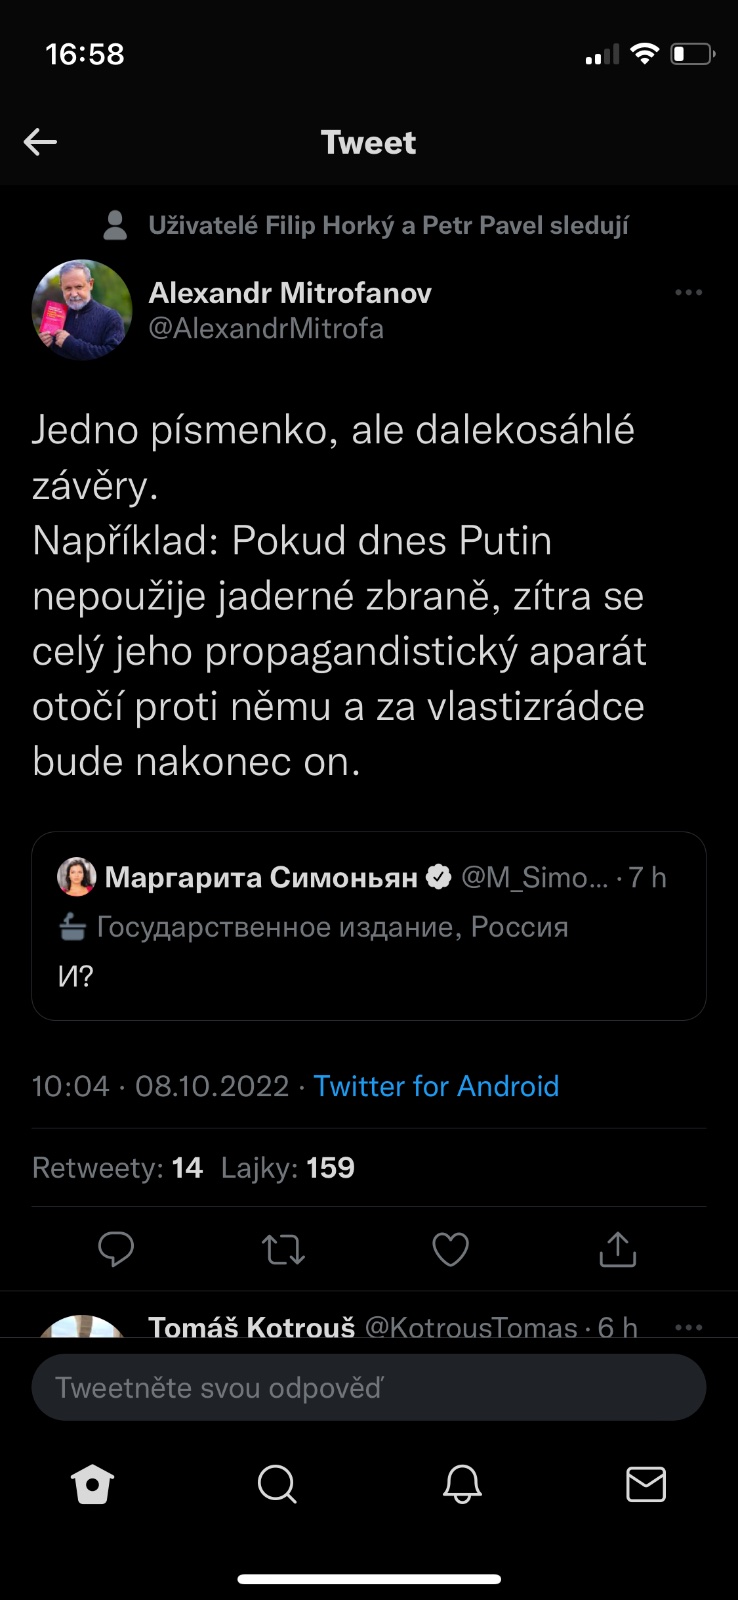Tap the reply speech bubble icon
738x1600 pixels.
(x=116, y=1249)
